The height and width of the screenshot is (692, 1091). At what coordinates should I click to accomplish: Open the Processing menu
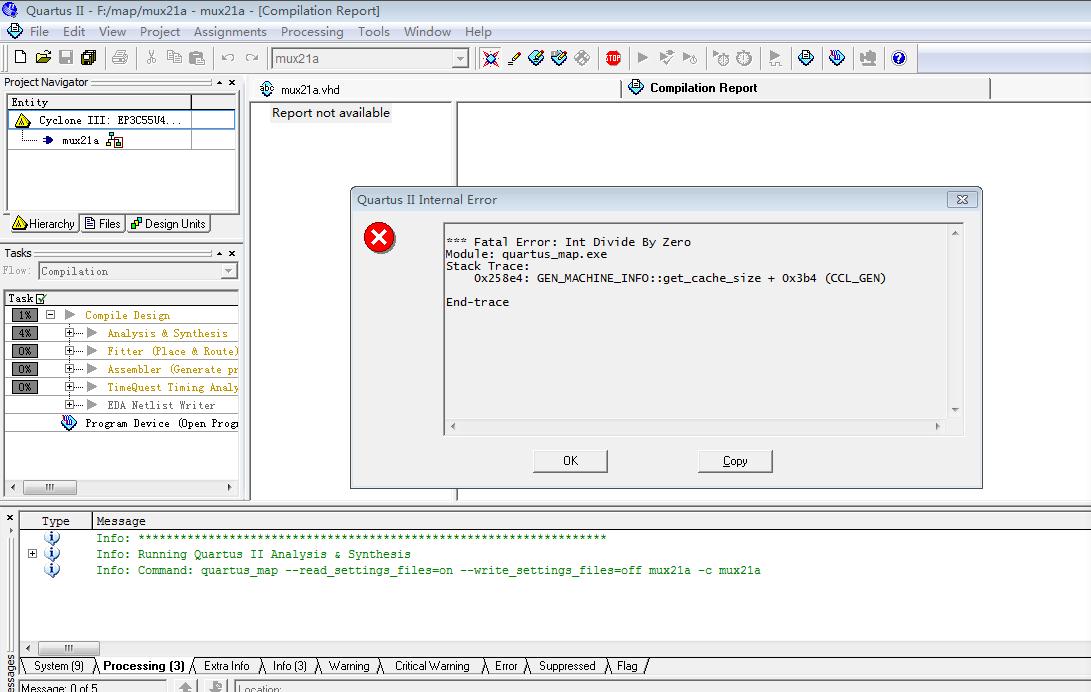coord(312,32)
